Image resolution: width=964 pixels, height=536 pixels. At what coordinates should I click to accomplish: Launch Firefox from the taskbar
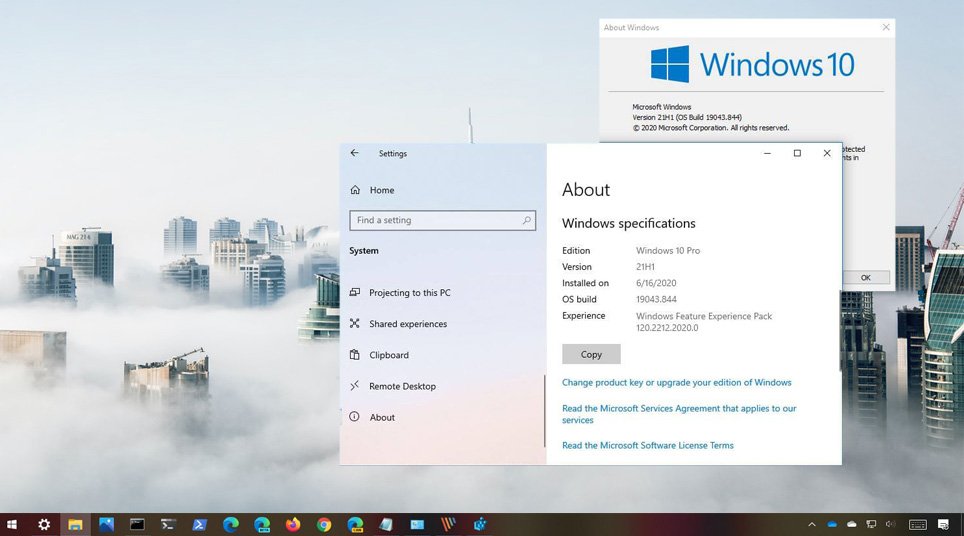click(292, 524)
